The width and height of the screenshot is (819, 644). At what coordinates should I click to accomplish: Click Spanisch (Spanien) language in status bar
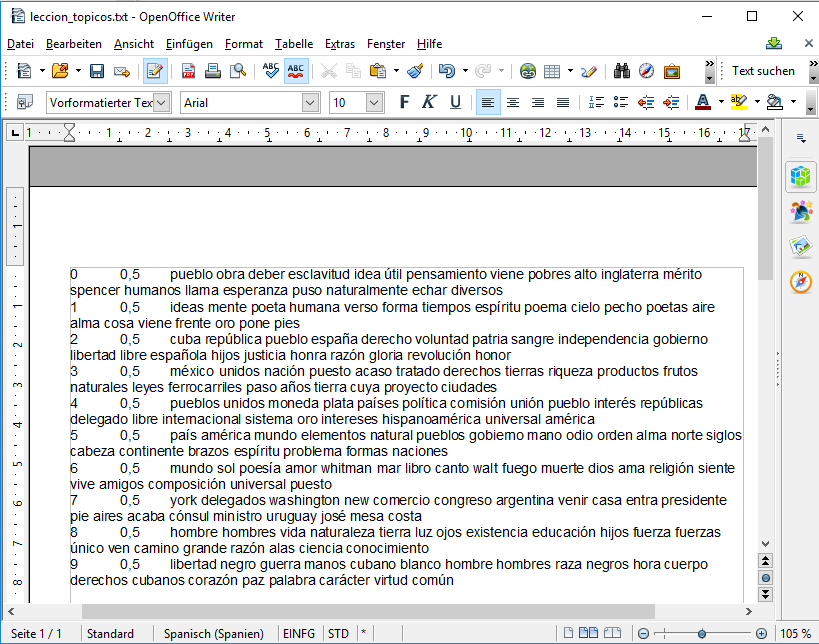click(x=213, y=634)
